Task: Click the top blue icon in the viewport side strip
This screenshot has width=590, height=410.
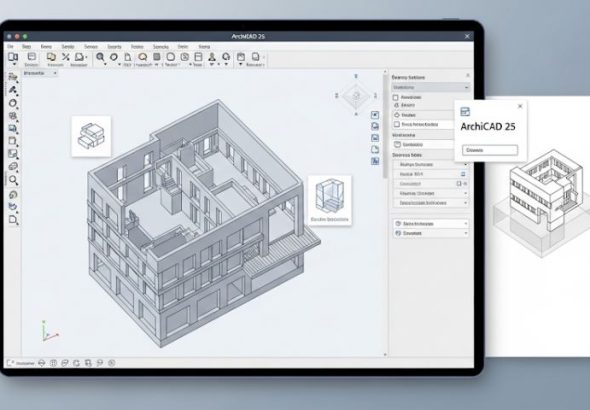Action: click(x=375, y=115)
